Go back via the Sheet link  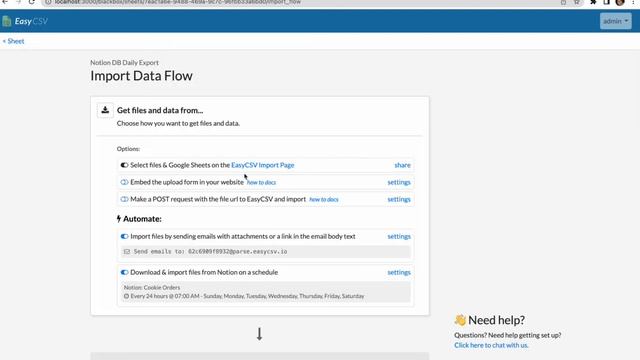(13, 41)
